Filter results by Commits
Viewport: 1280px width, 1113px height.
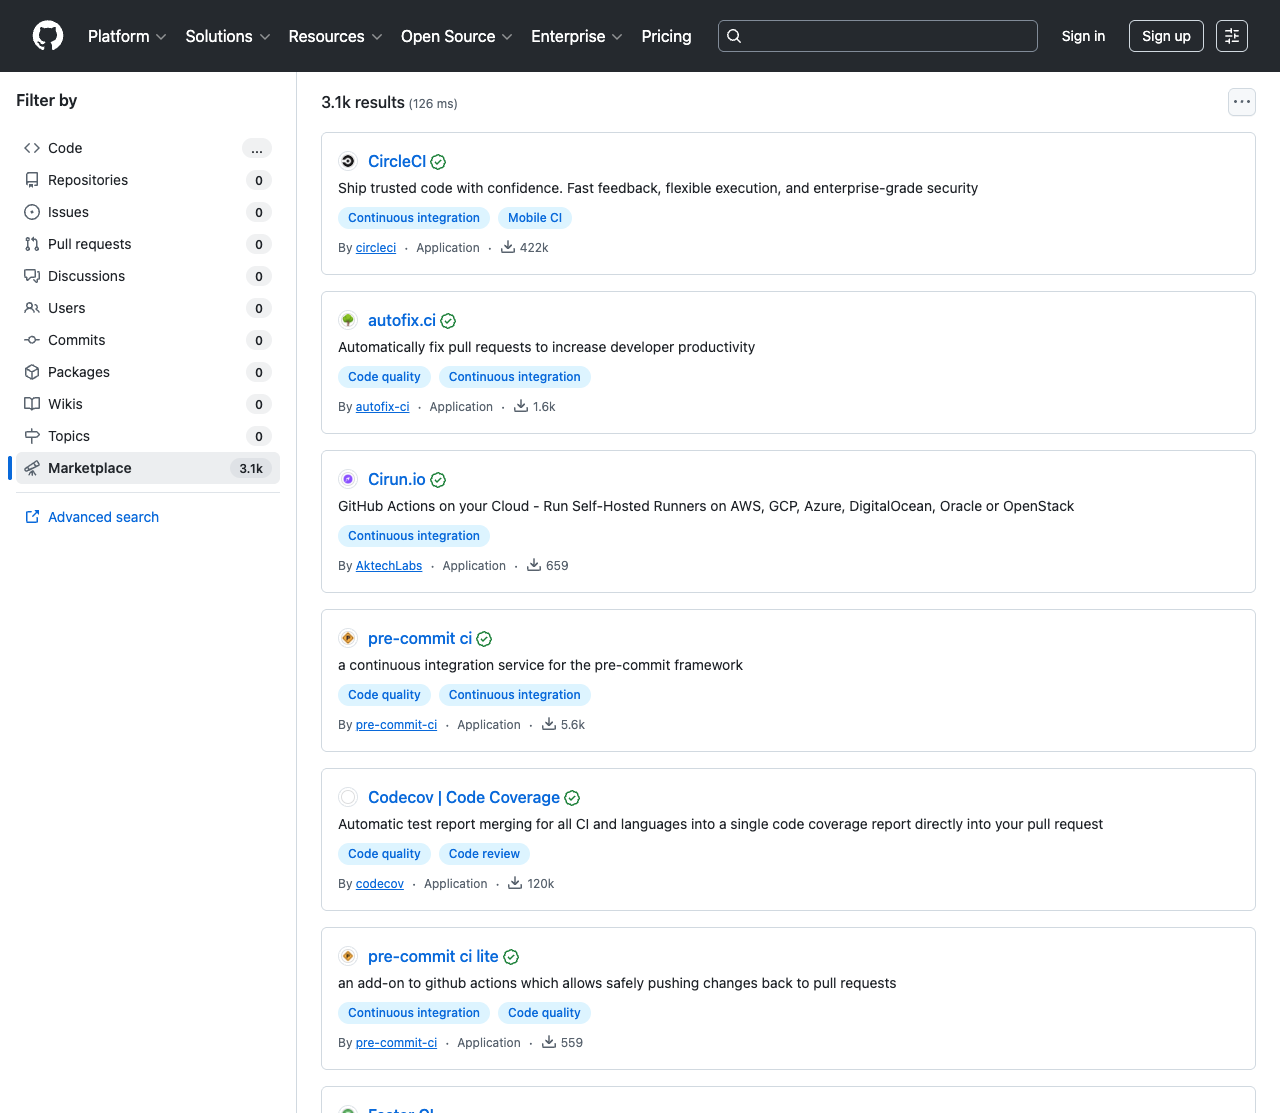click(148, 340)
